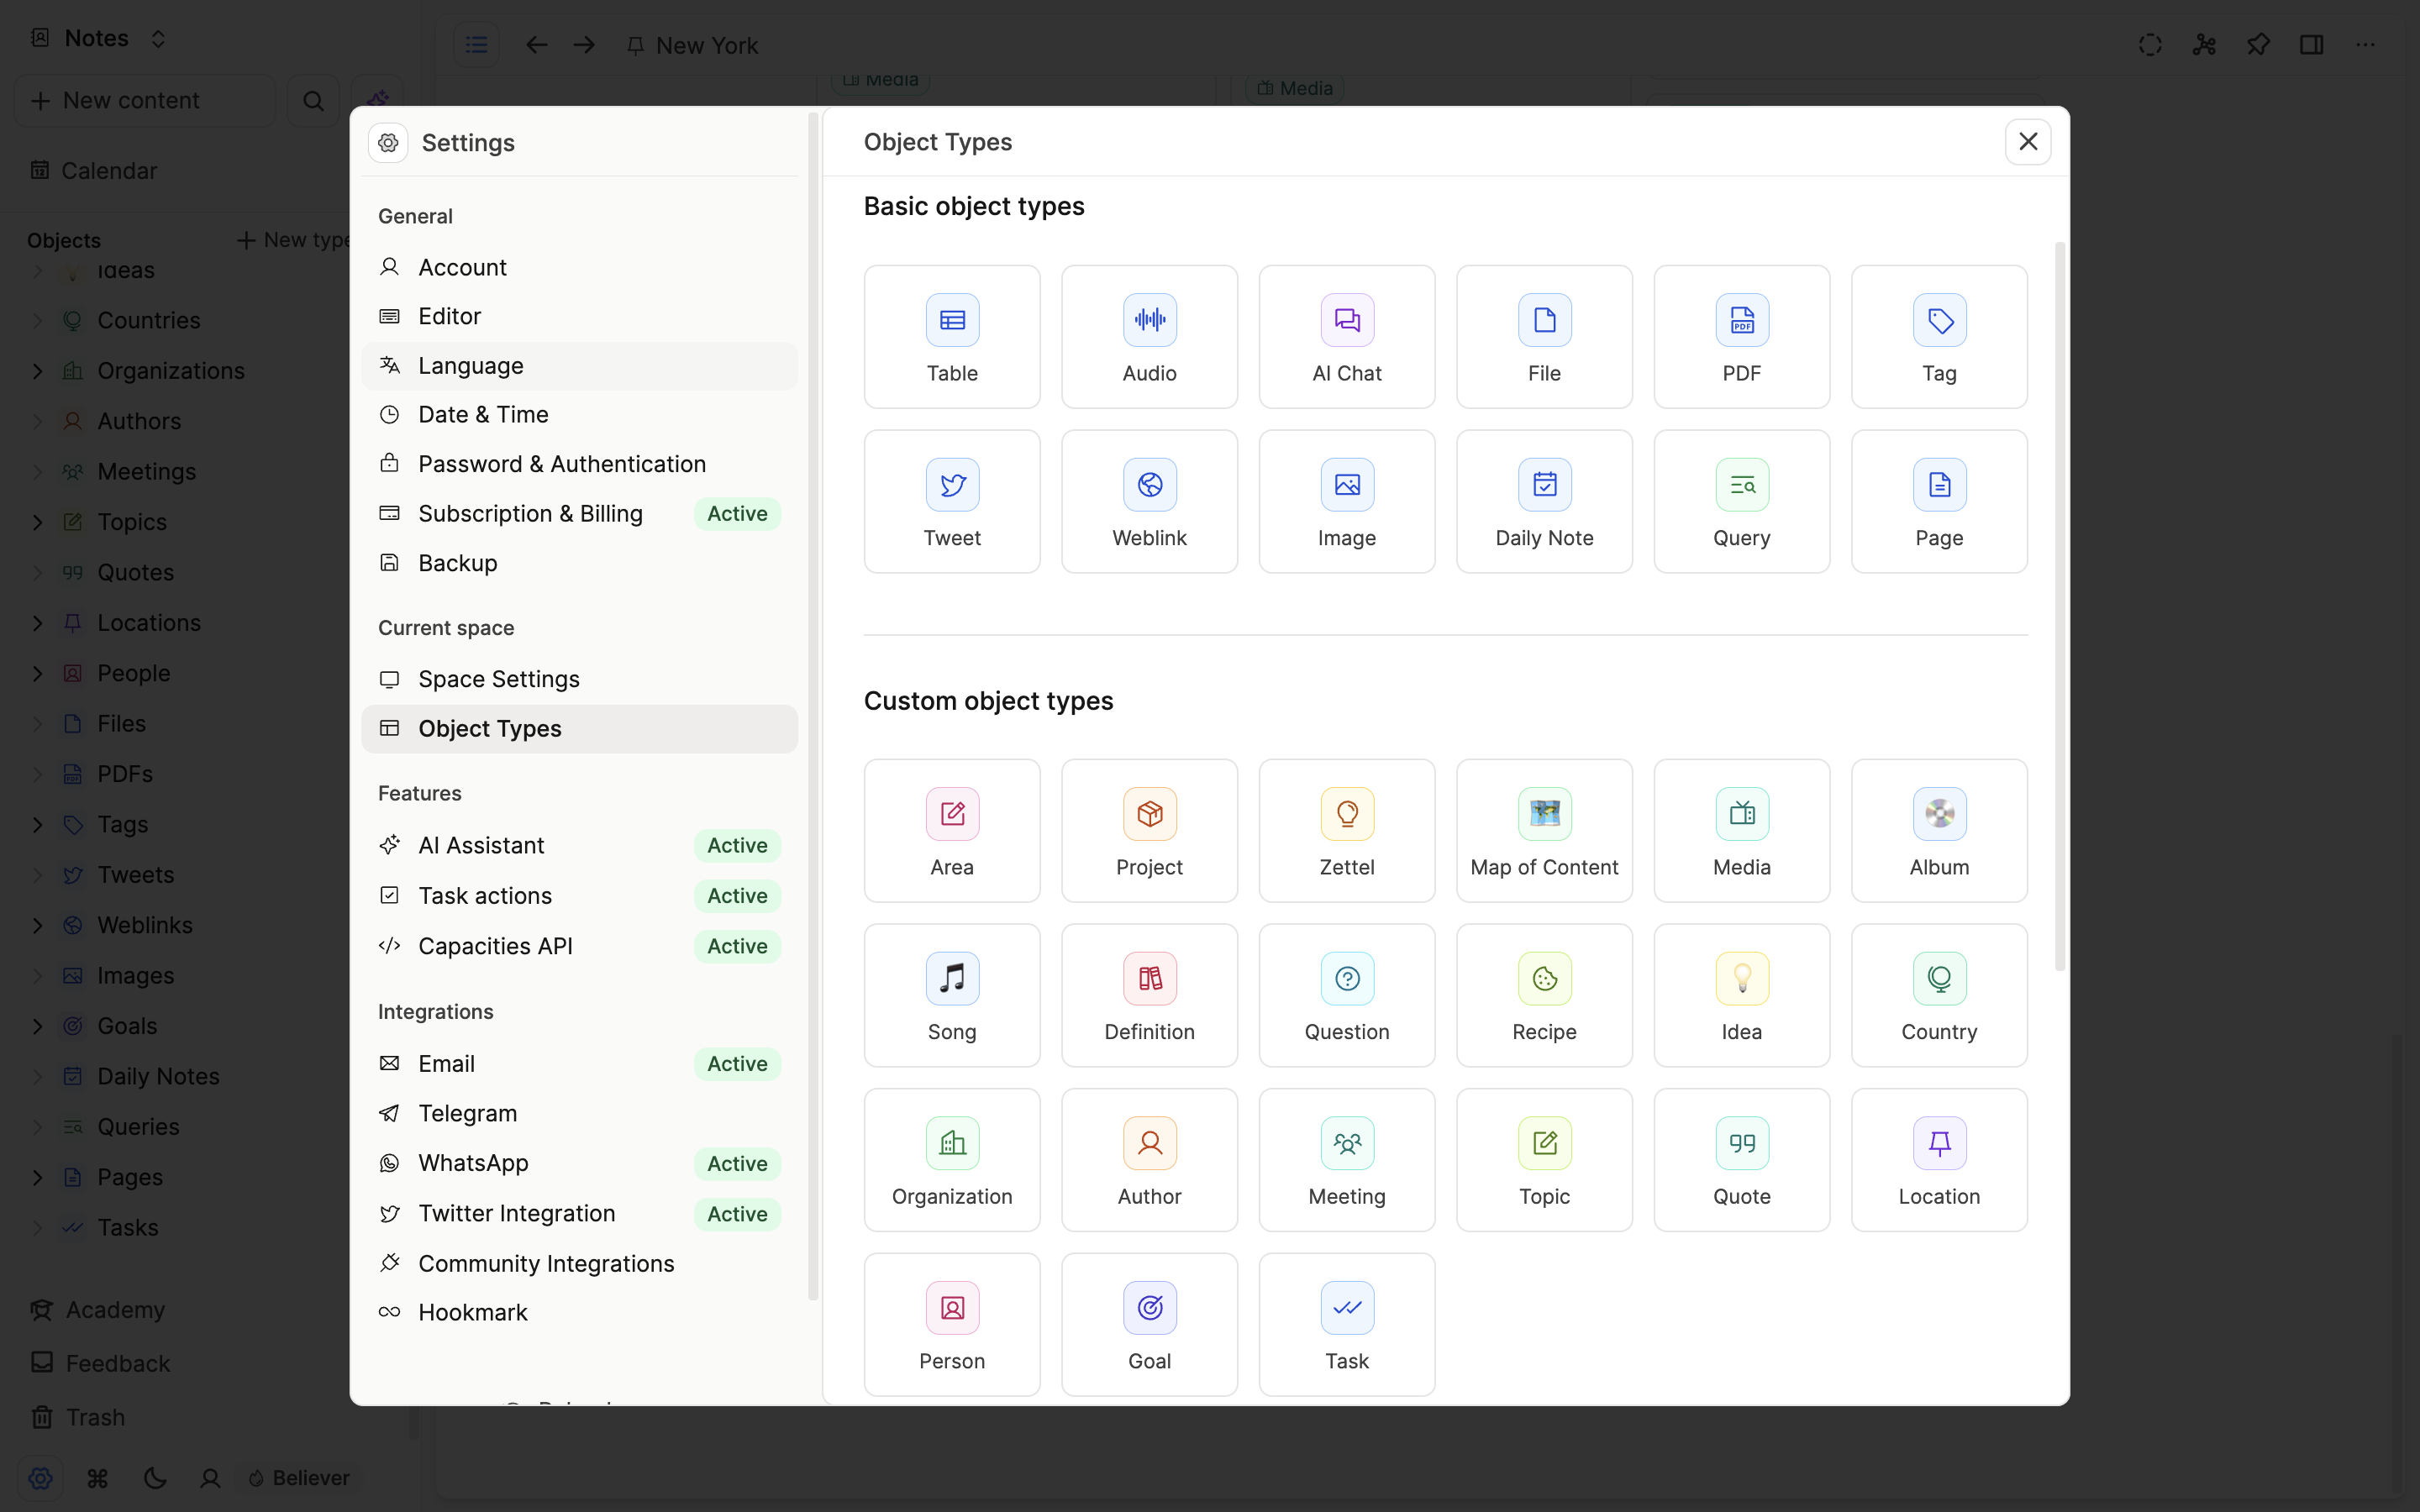
Task: Expand the People tree item
Action: coord(38,673)
